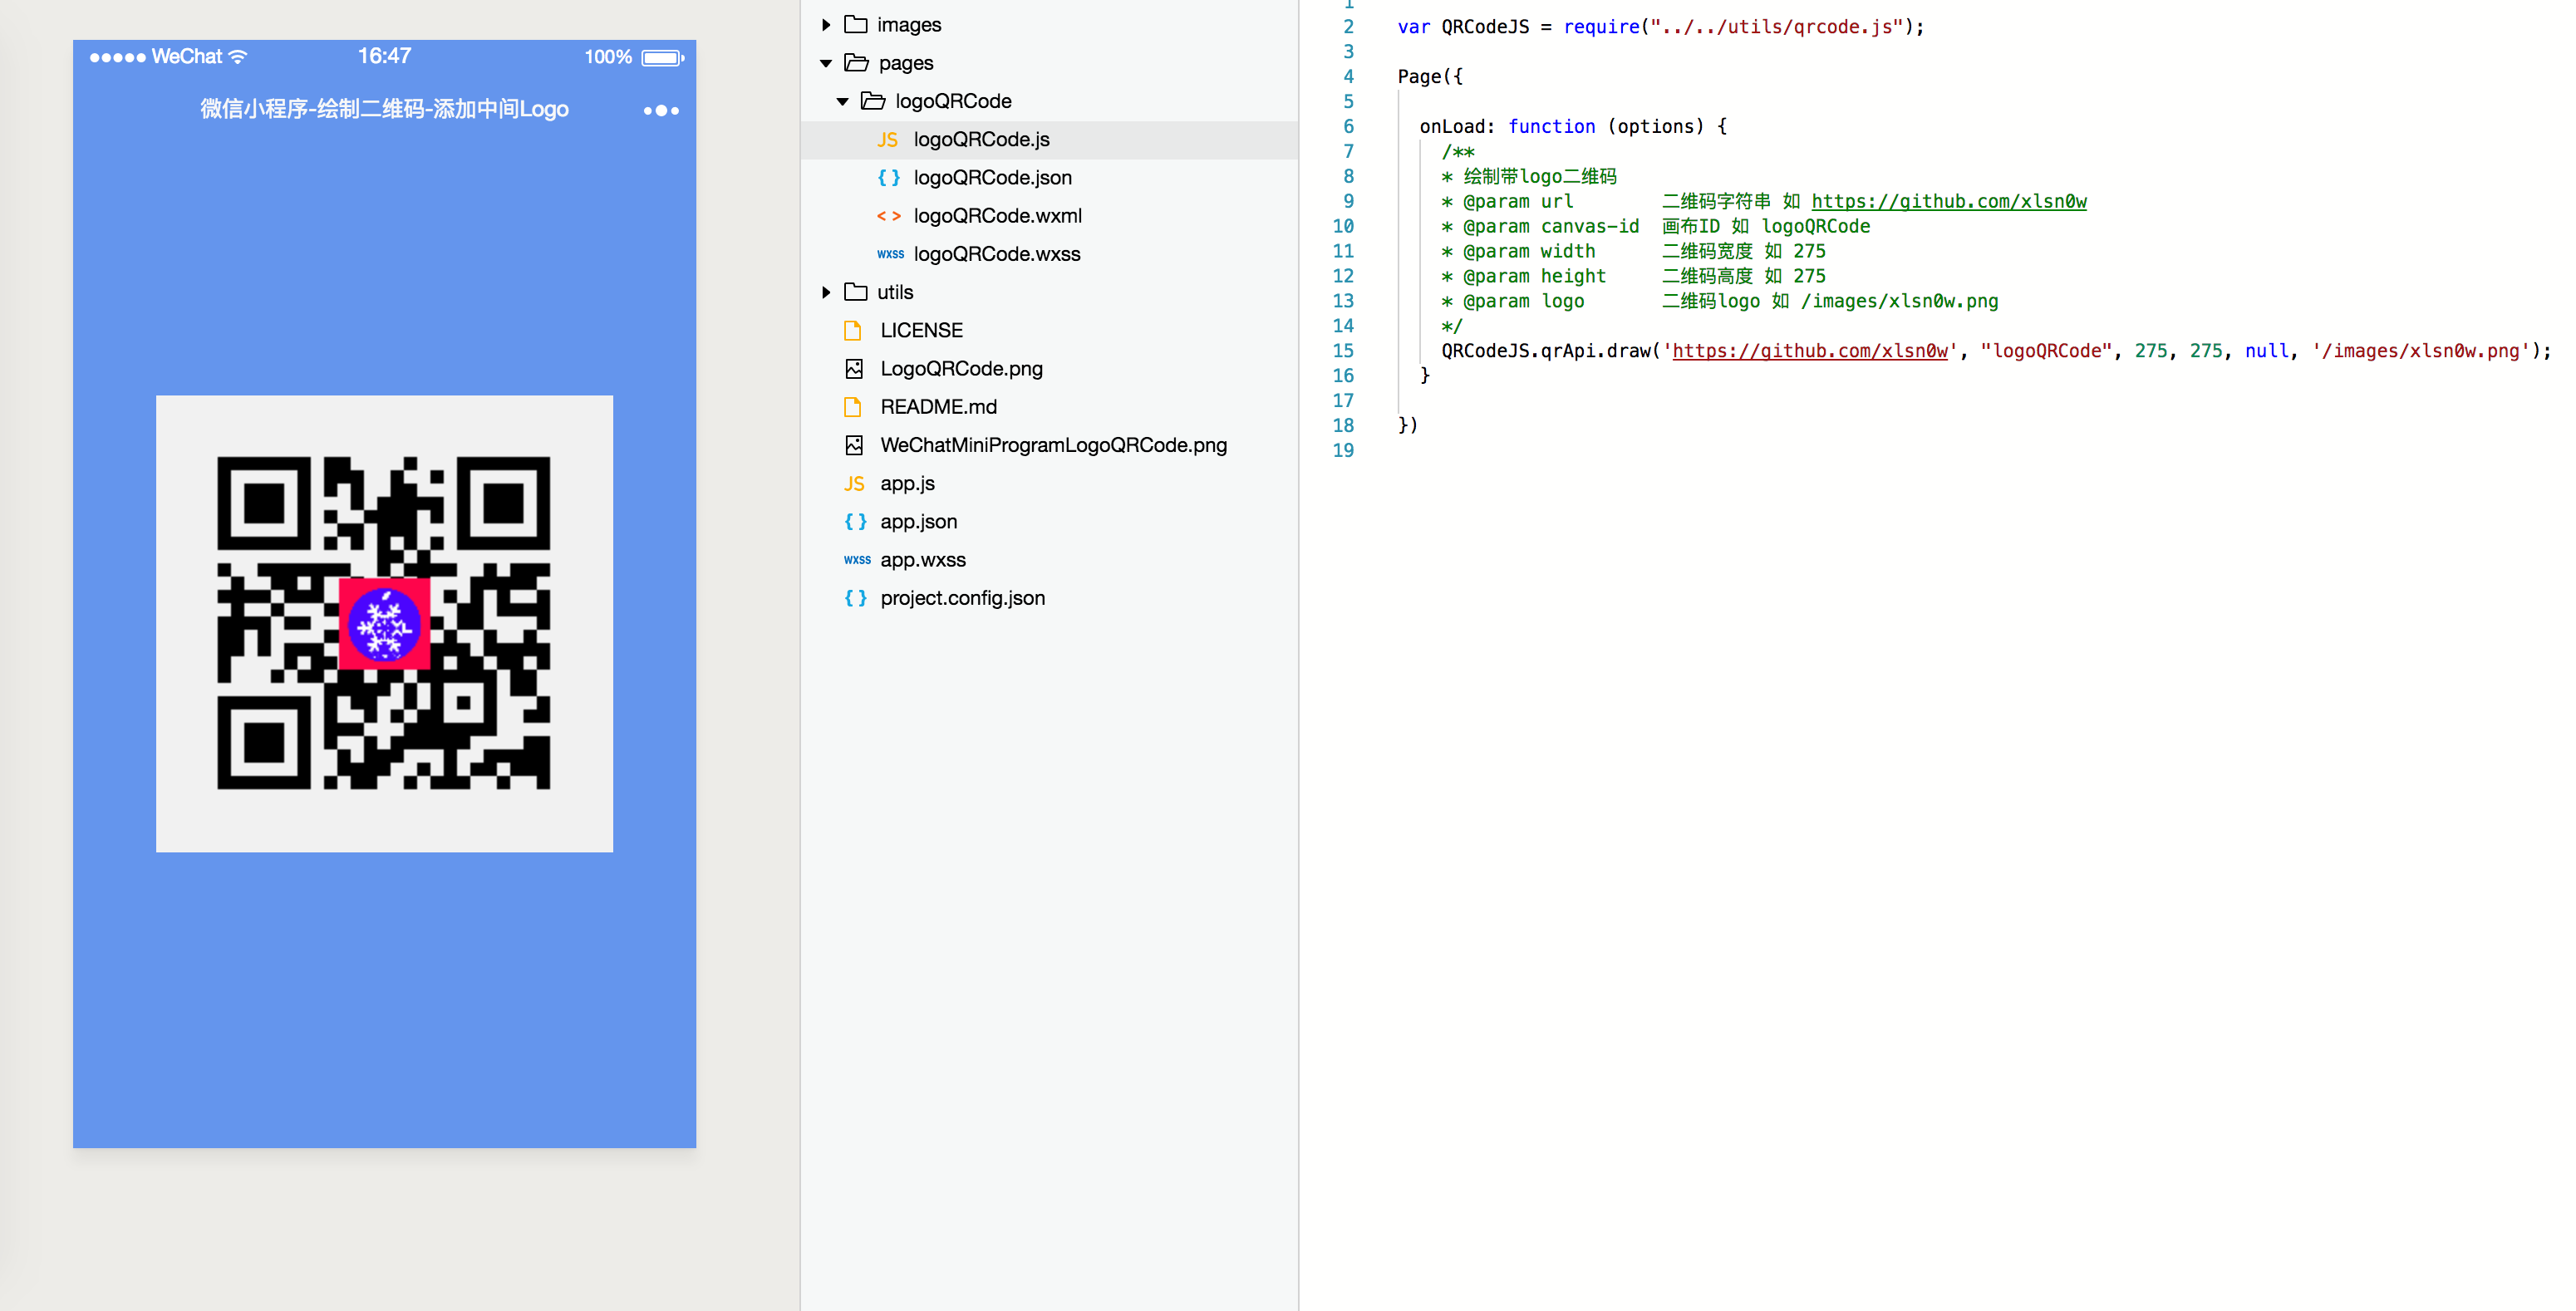Select the braces icon of logoQRCode.json
The width and height of the screenshot is (2576, 1311).
pos(888,178)
